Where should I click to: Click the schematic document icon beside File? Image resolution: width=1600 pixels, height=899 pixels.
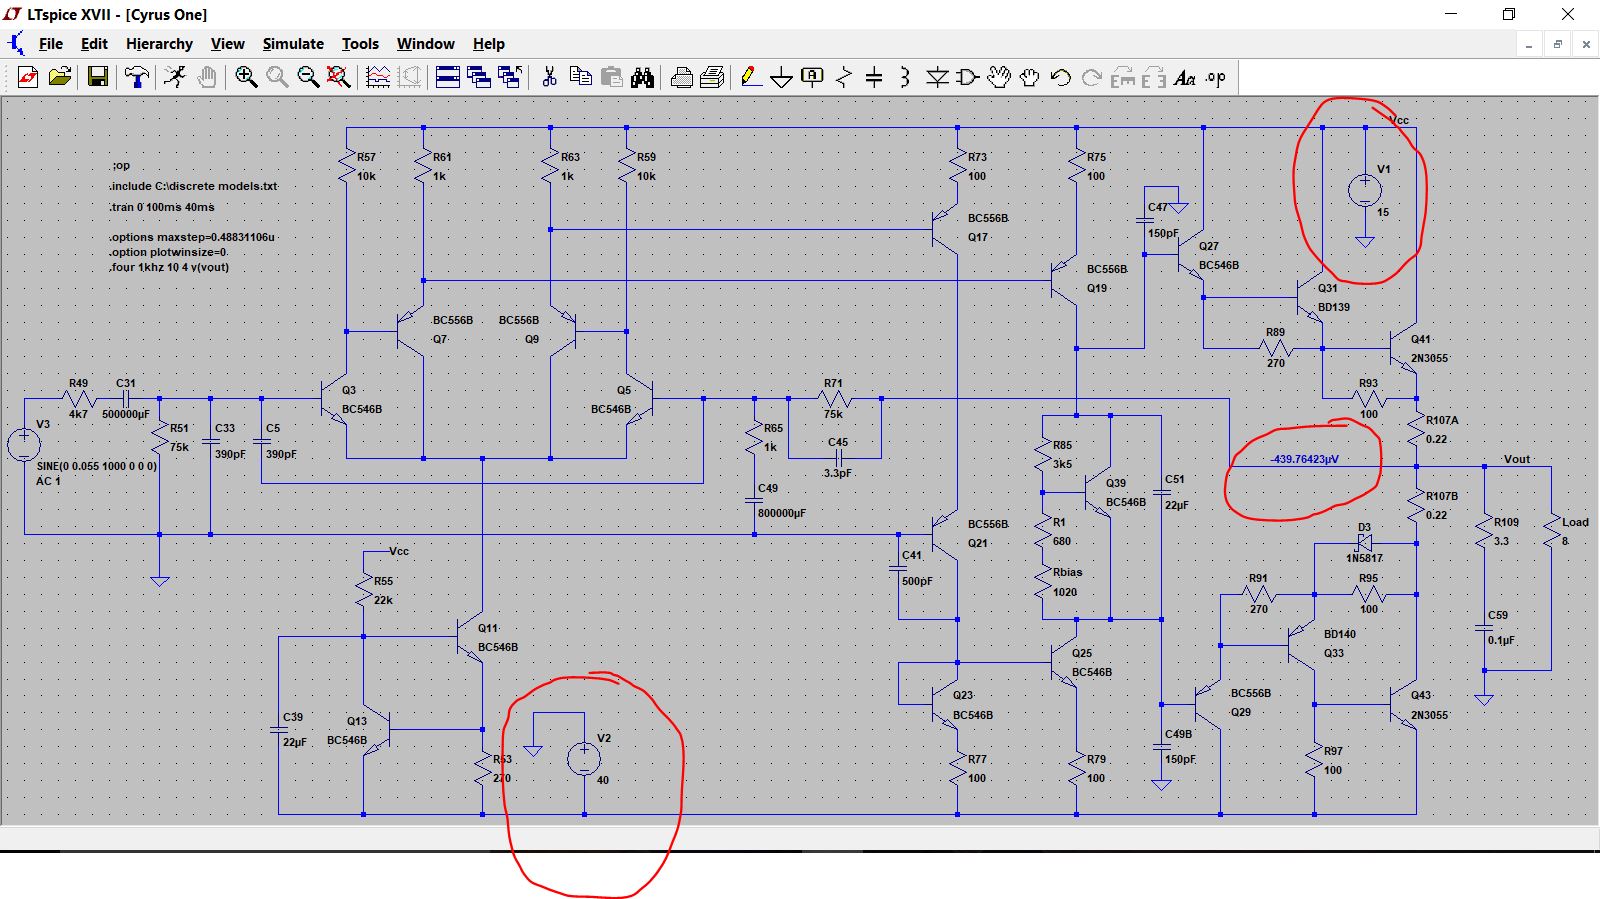[16, 44]
